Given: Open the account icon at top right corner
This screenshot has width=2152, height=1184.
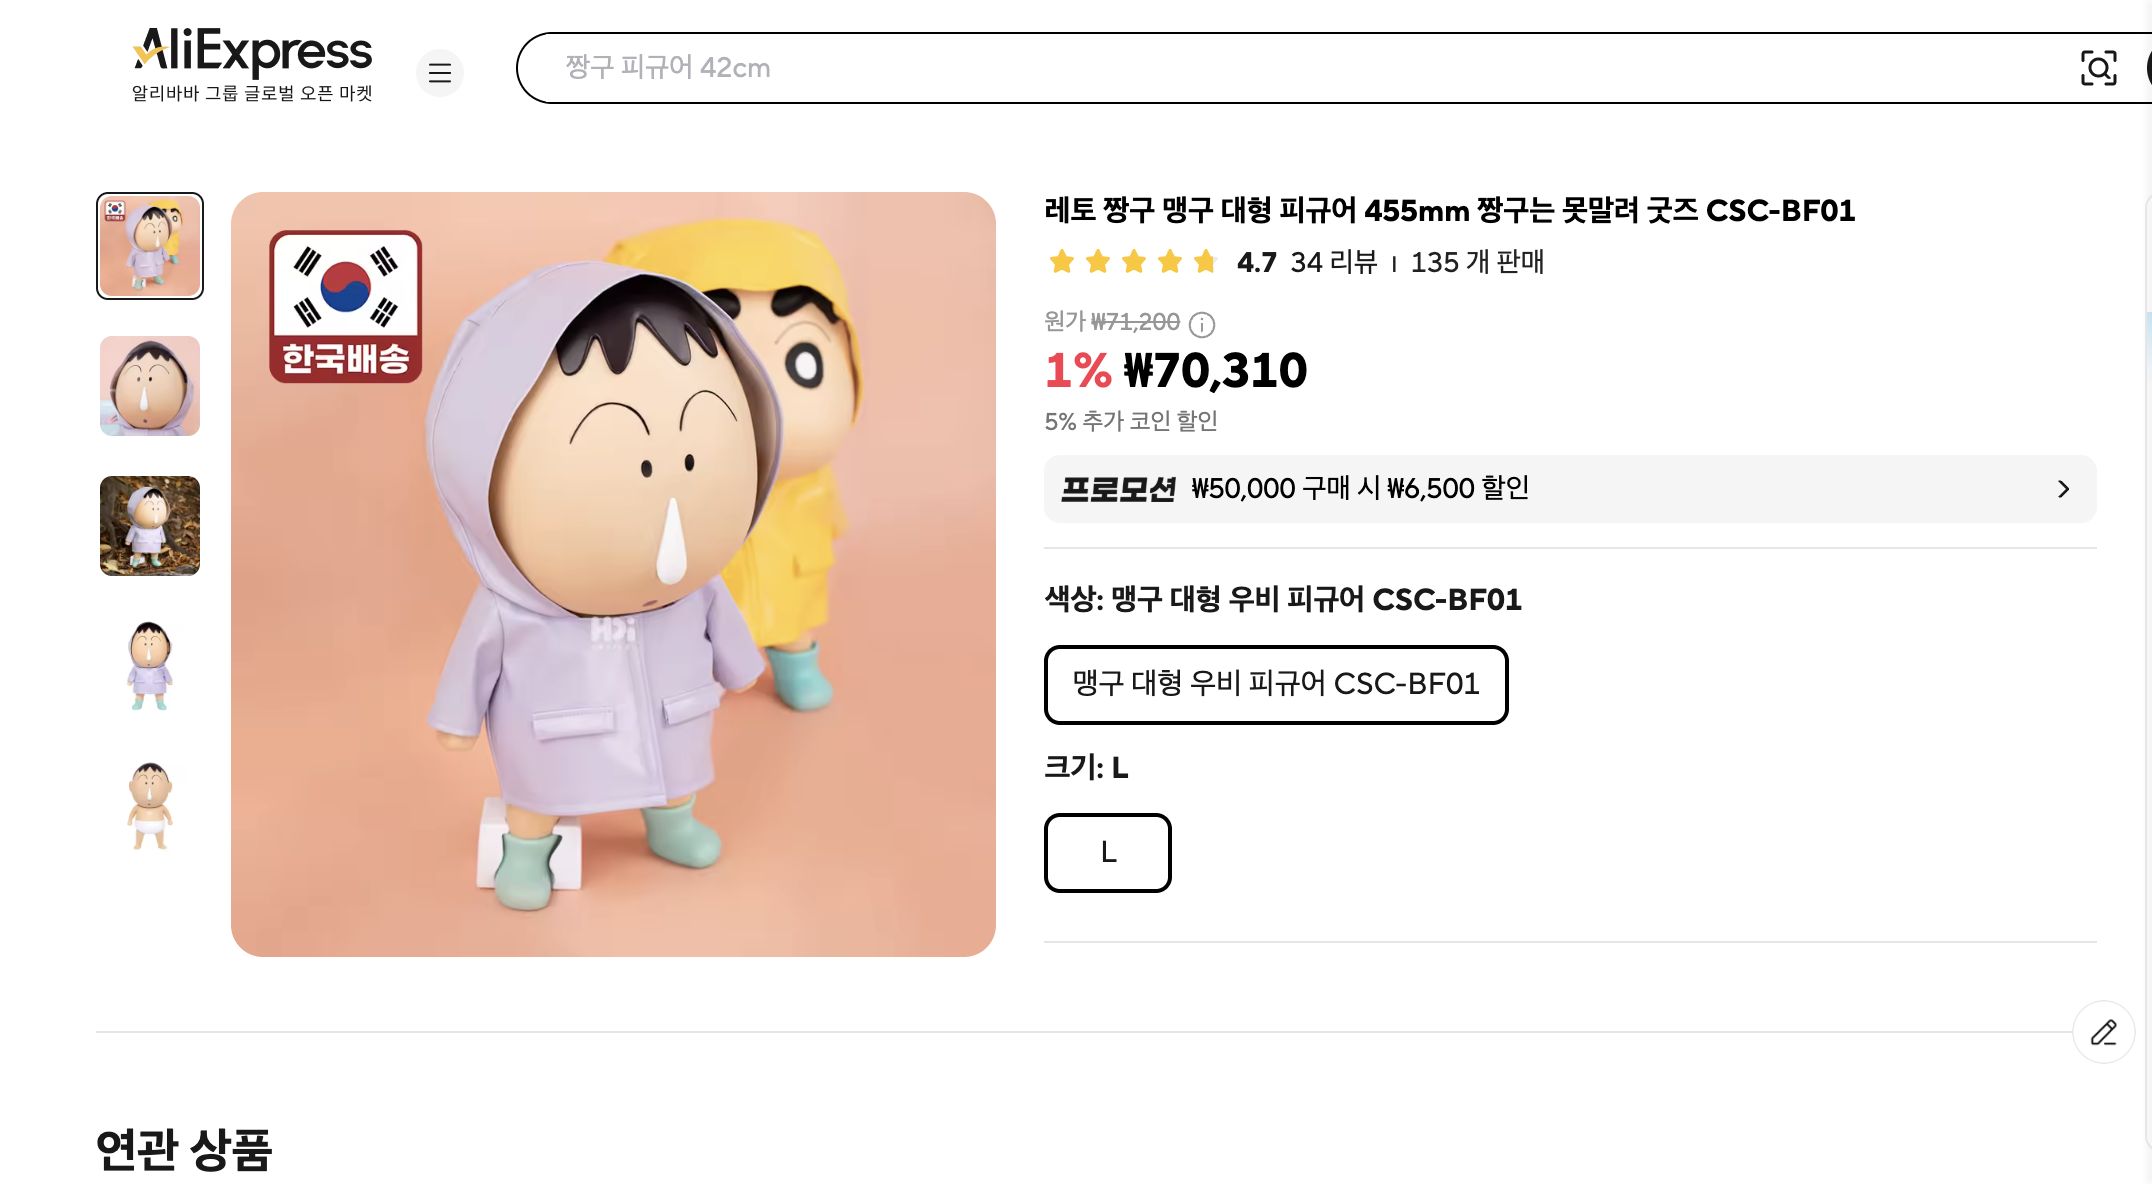Looking at the screenshot, I should (2148, 68).
